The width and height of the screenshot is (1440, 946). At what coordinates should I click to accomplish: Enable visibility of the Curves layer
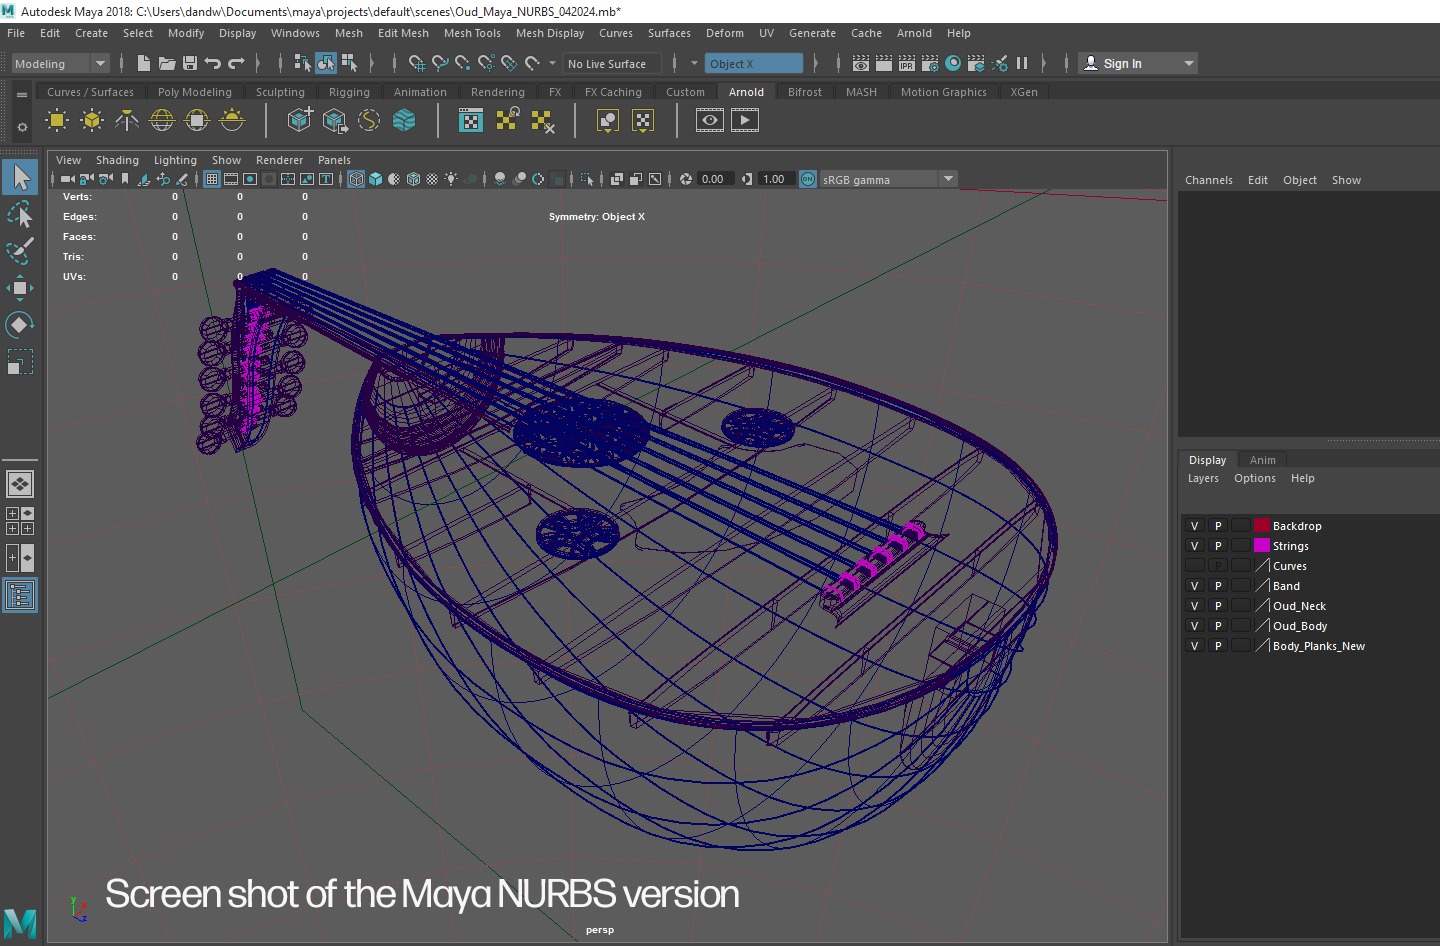[x=1194, y=566]
